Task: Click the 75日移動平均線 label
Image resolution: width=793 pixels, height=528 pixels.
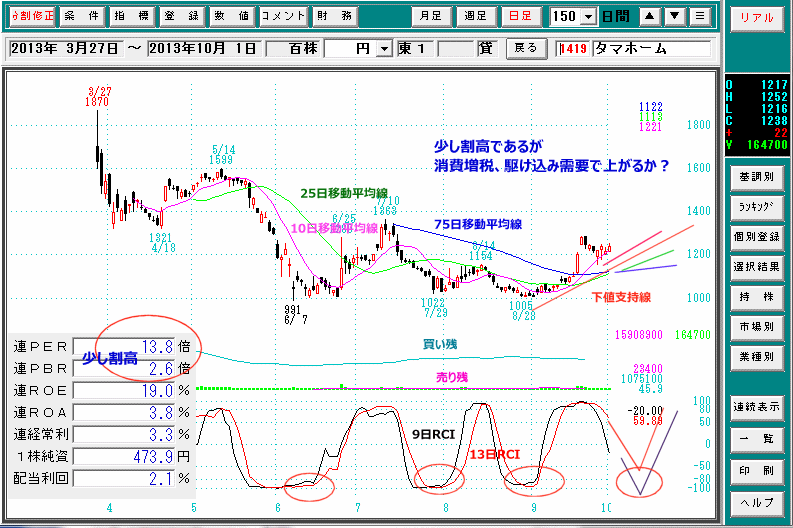Action: tap(478, 224)
